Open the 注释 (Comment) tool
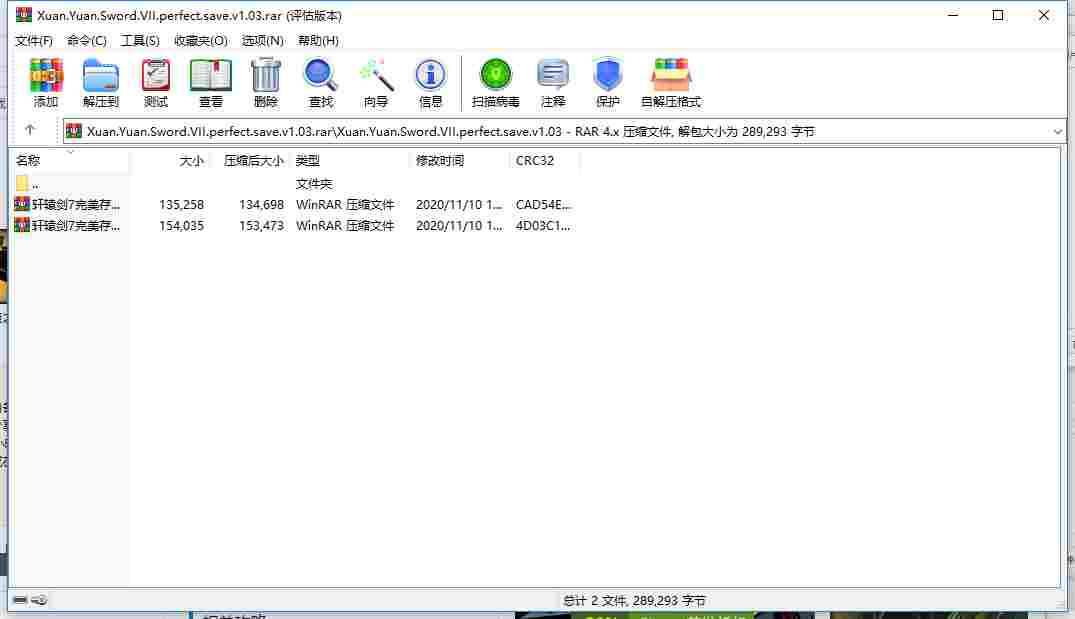This screenshot has height=619, width=1075. click(553, 82)
